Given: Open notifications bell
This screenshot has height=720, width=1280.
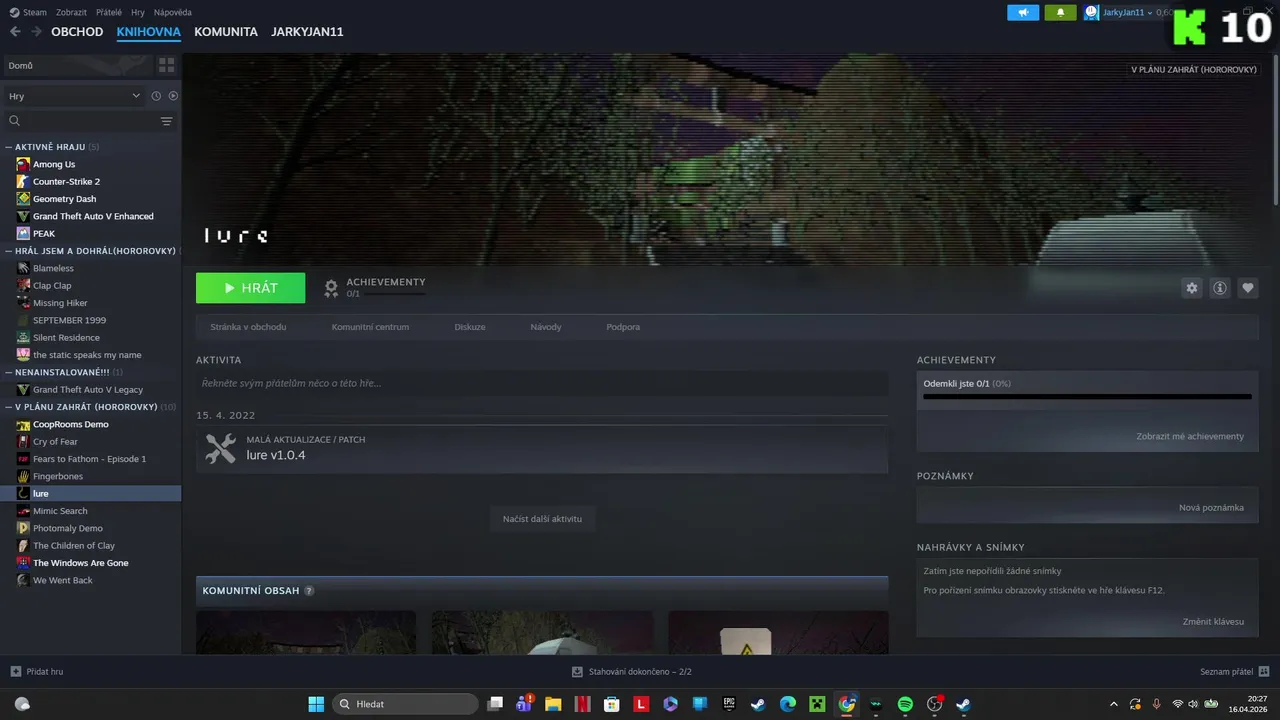Looking at the screenshot, I should click(1060, 12).
